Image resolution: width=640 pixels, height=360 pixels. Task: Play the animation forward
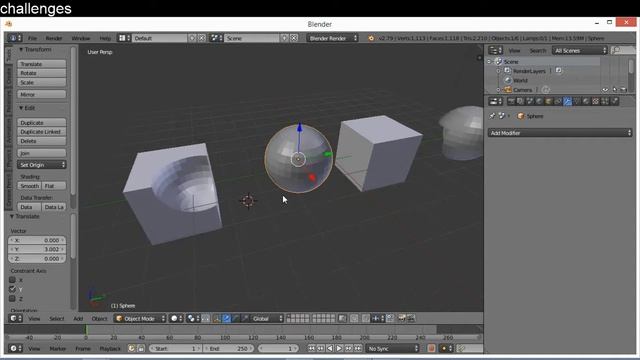tap(339, 348)
